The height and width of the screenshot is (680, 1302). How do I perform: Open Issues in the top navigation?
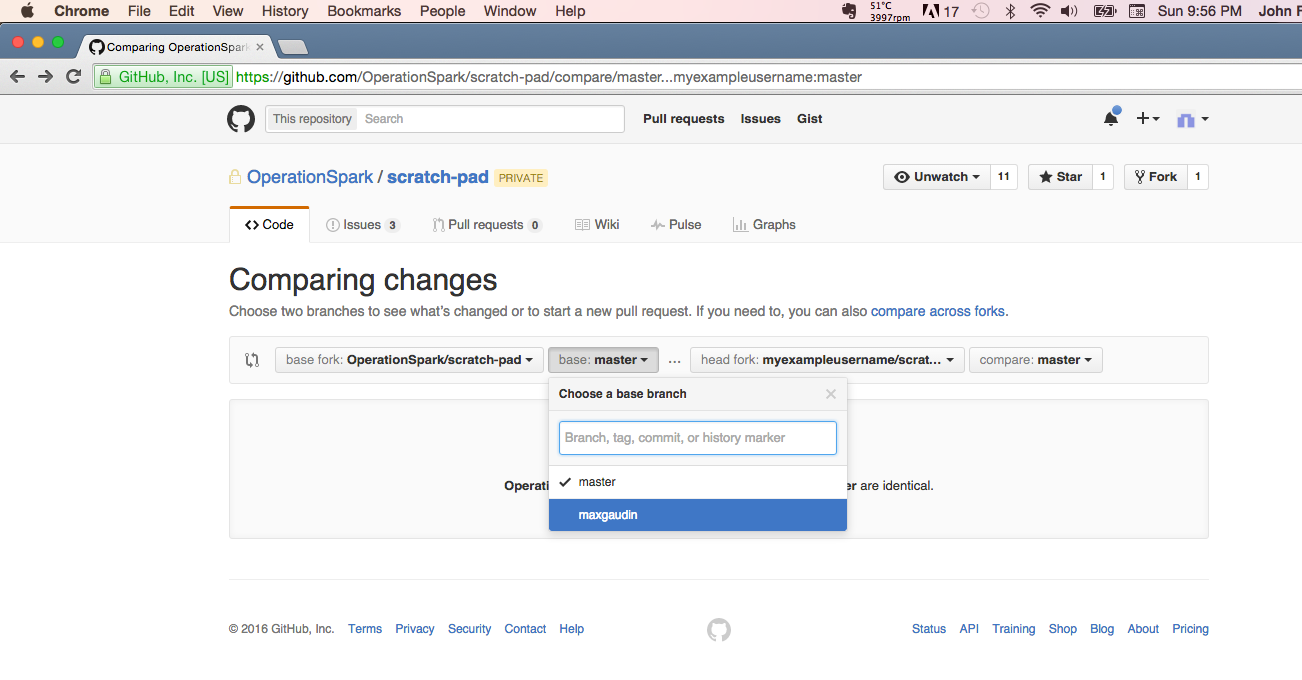pyautogui.click(x=760, y=119)
